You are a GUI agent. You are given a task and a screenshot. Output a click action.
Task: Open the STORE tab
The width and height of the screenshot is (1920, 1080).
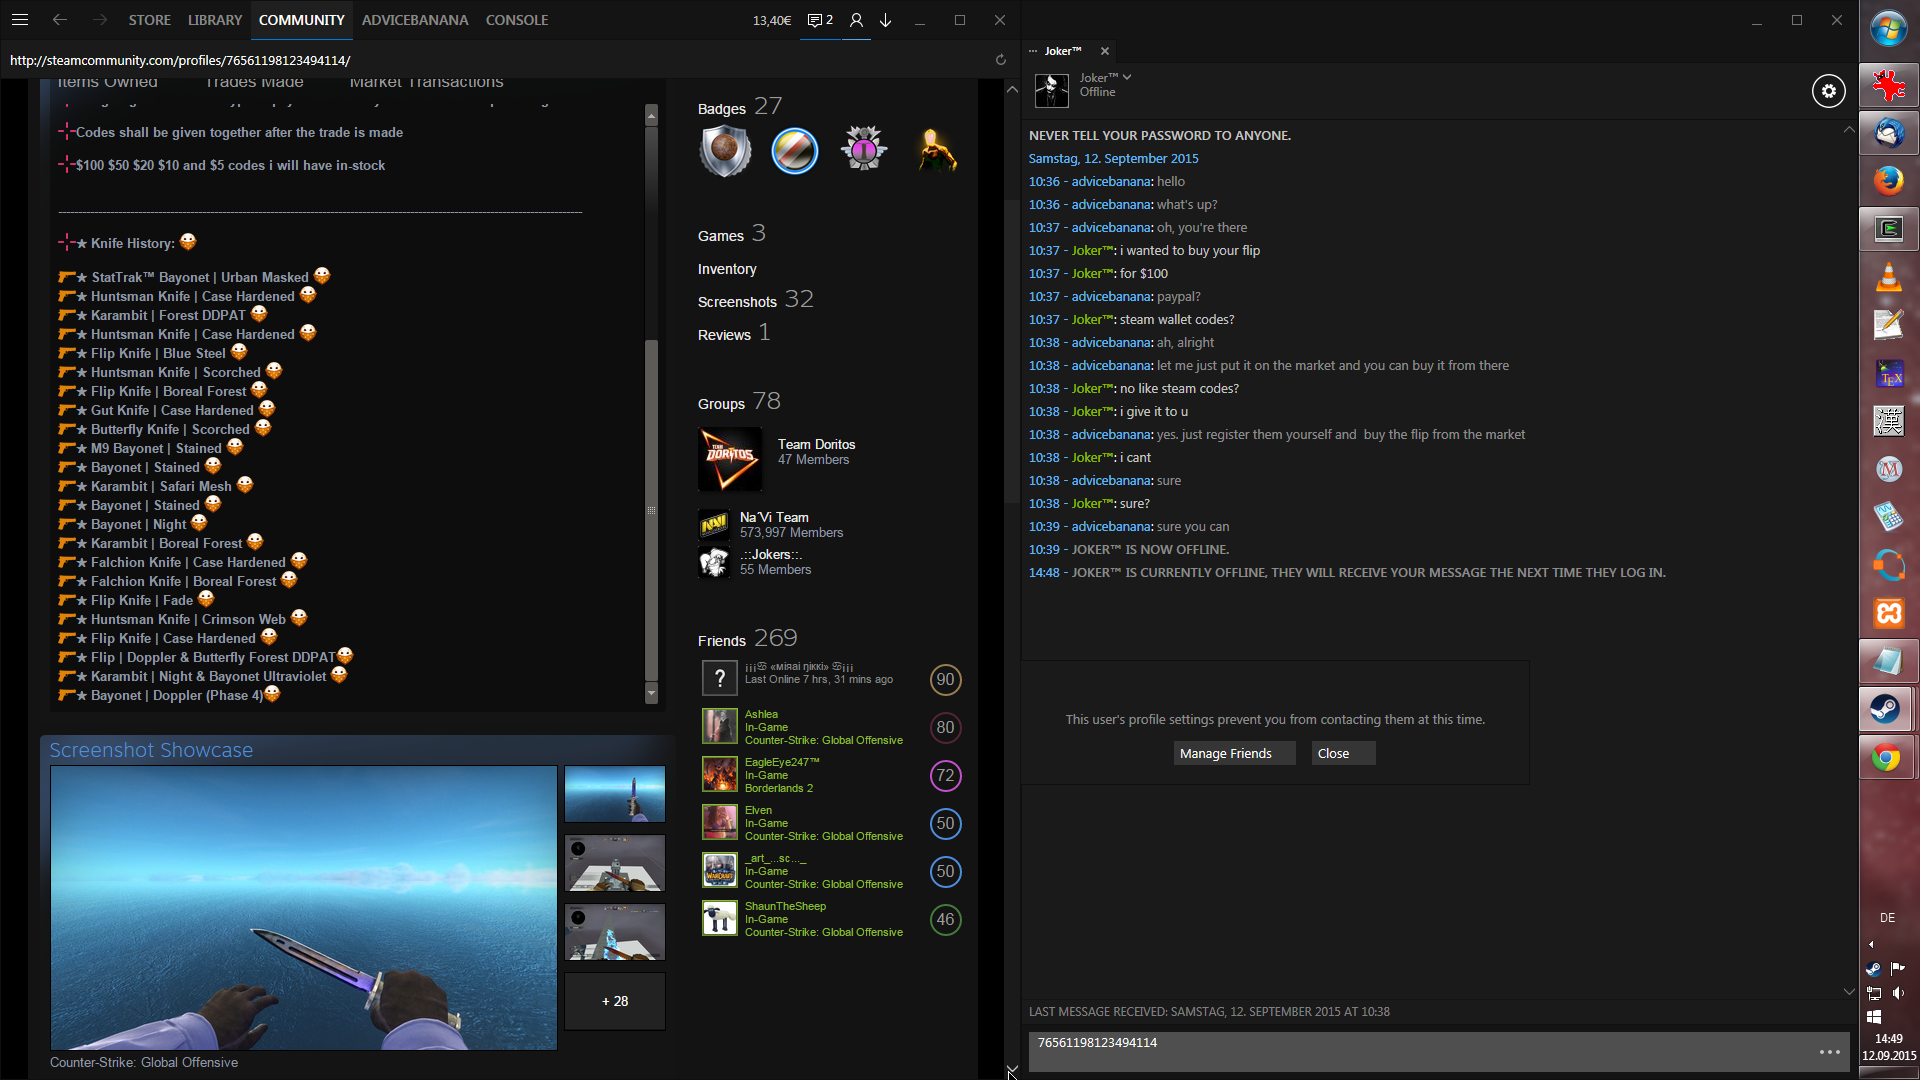click(x=149, y=20)
